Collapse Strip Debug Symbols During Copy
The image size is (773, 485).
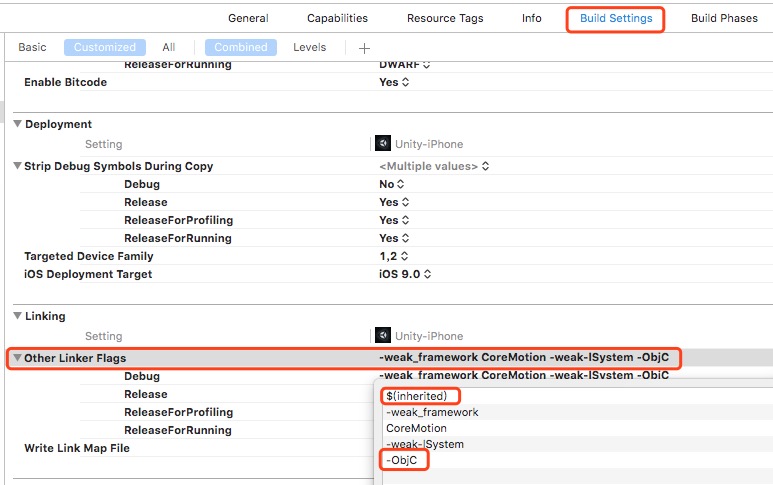[x=17, y=166]
